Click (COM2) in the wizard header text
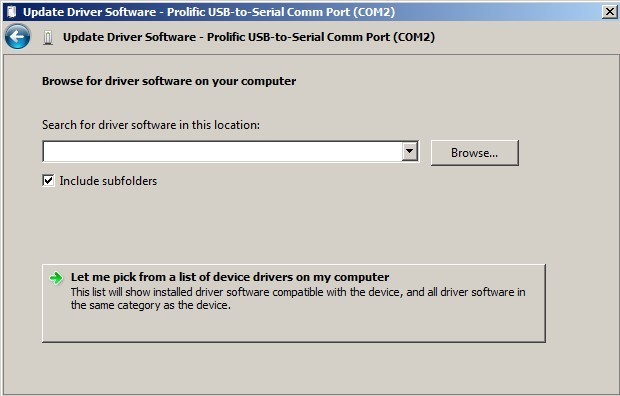 [x=414, y=37]
